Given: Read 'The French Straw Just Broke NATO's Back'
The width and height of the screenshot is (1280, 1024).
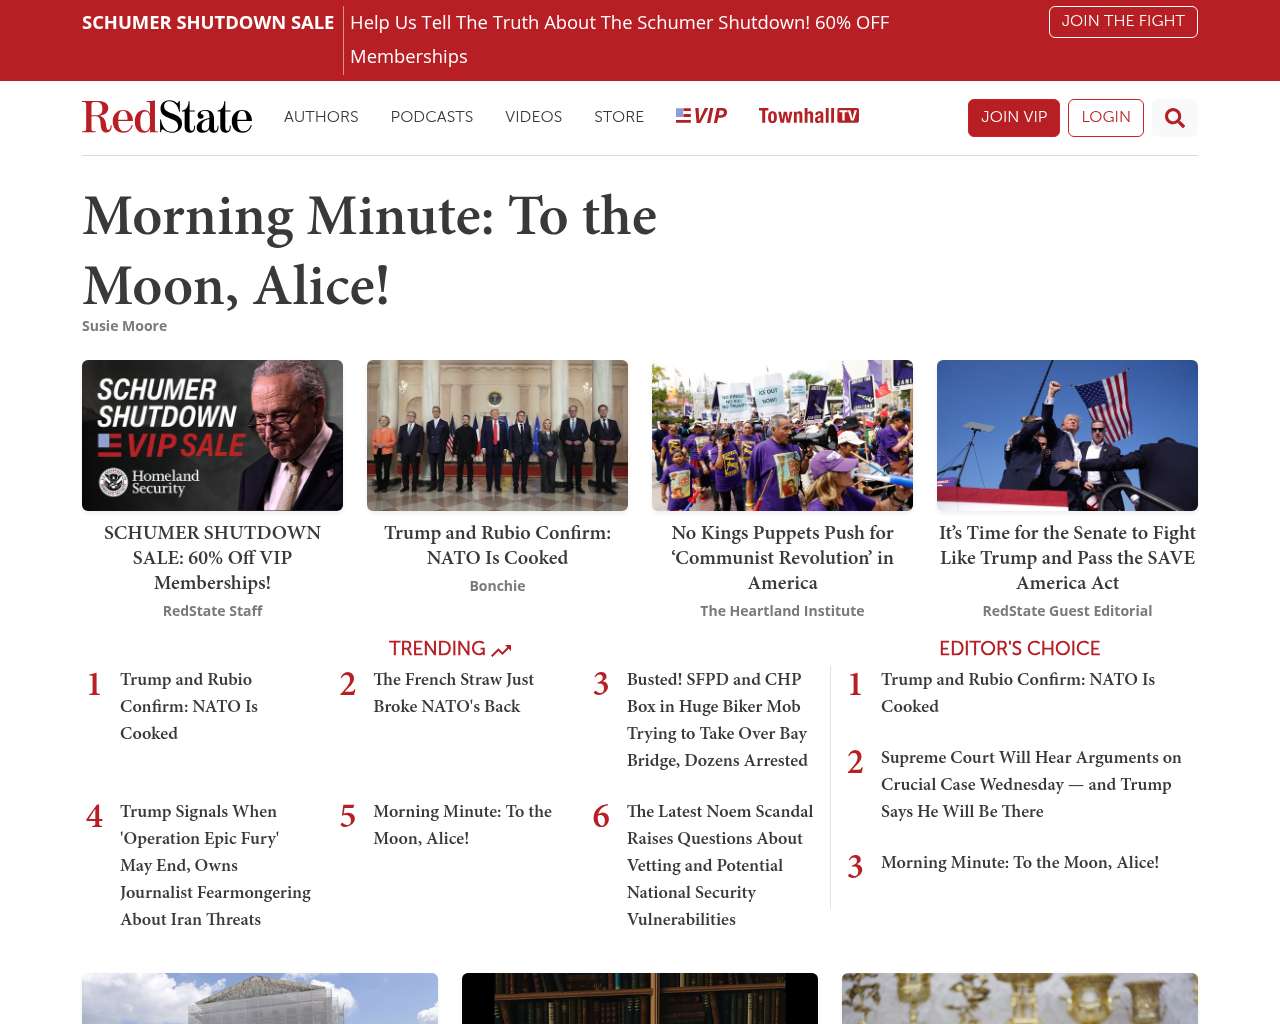Looking at the screenshot, I should point(453,693).
